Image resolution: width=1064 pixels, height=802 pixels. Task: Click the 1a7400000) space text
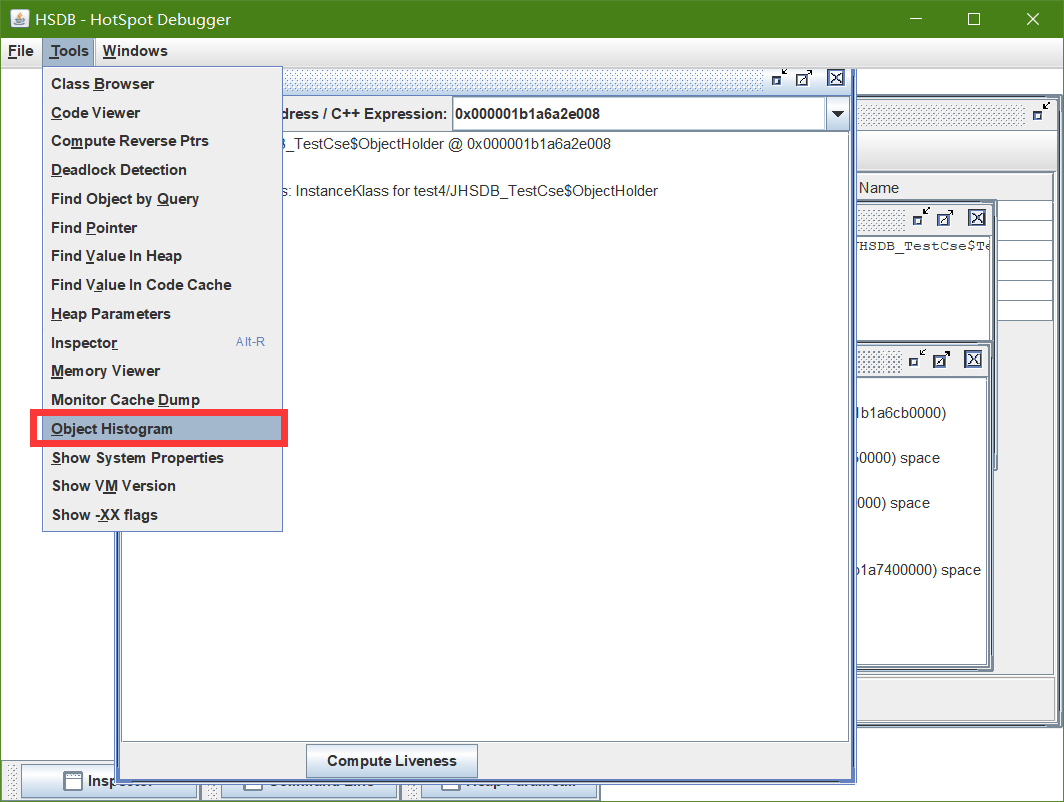919,570
